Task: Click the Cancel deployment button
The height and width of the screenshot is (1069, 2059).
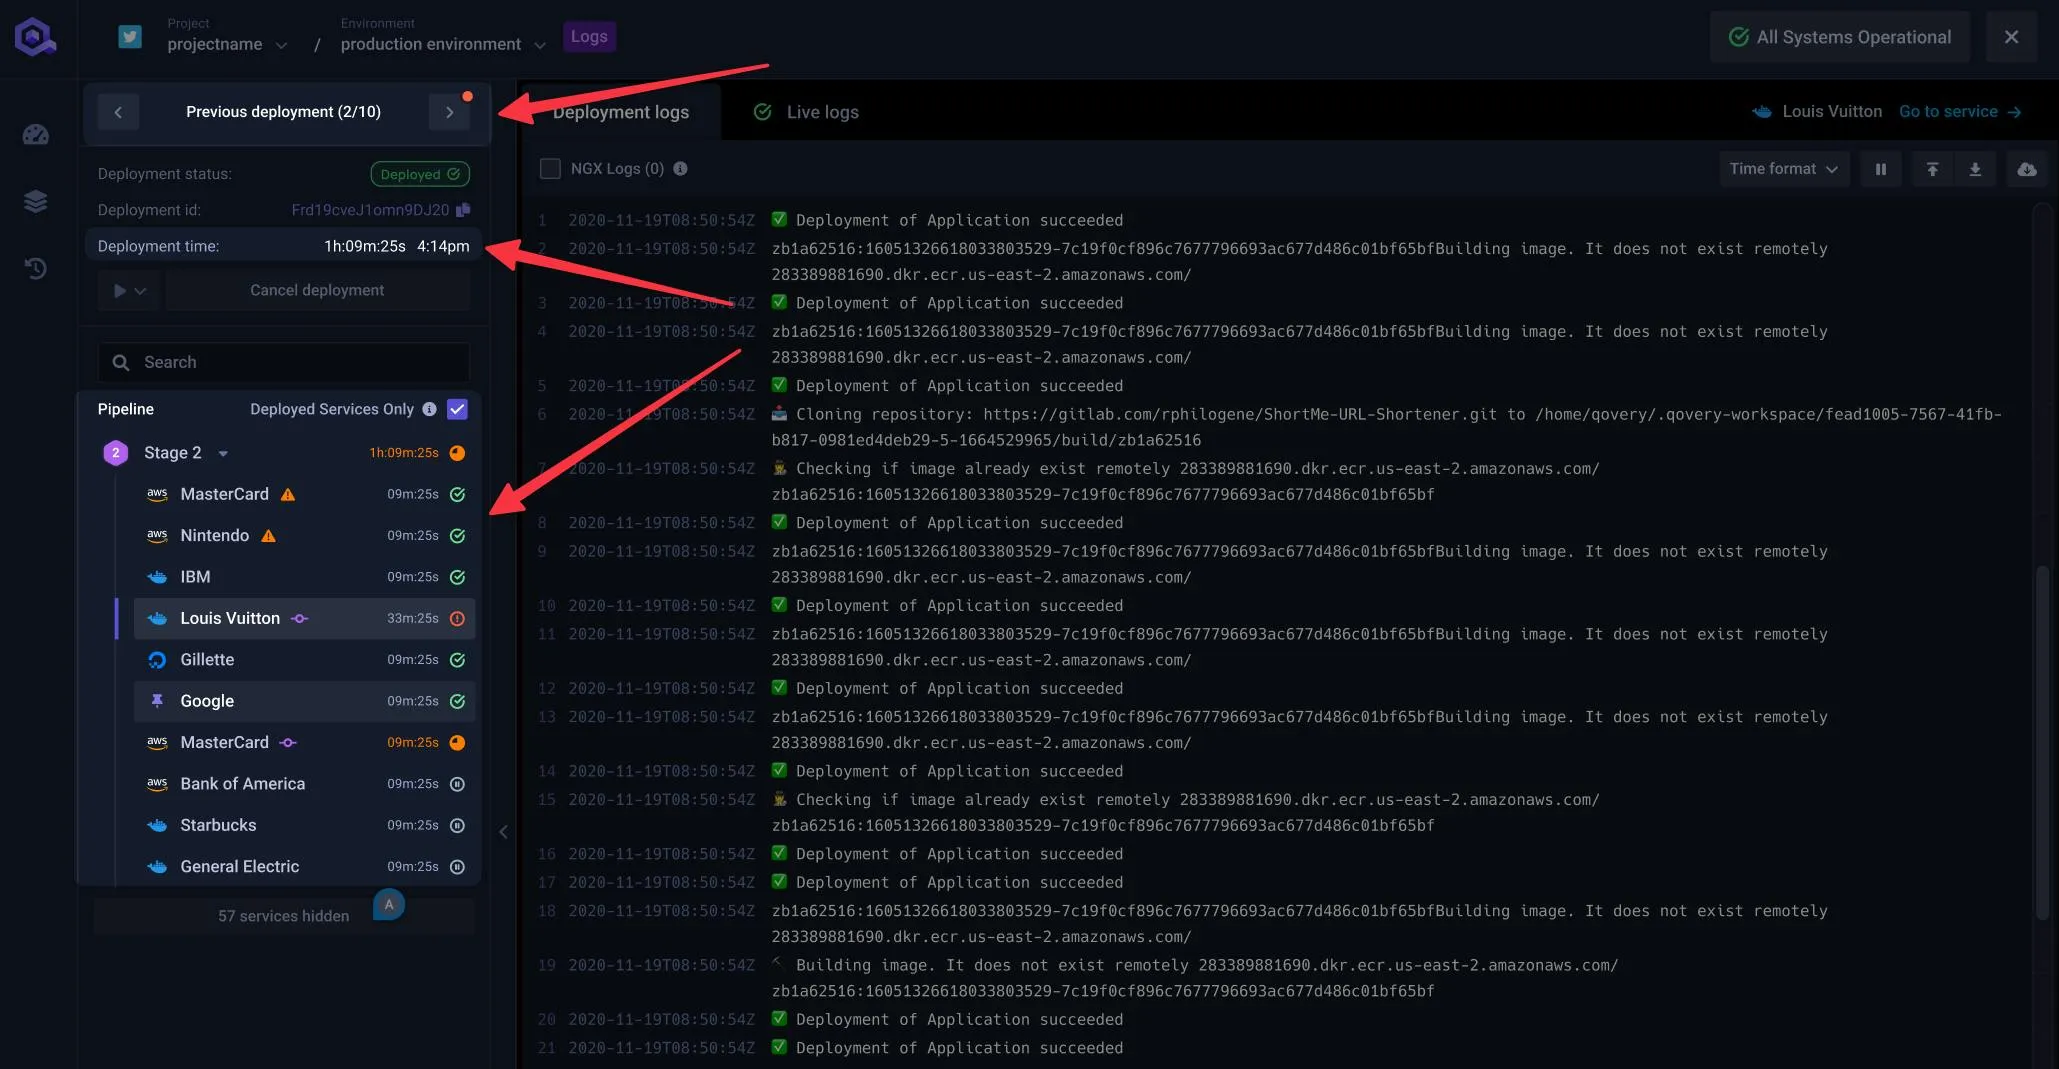Action: 317,290
